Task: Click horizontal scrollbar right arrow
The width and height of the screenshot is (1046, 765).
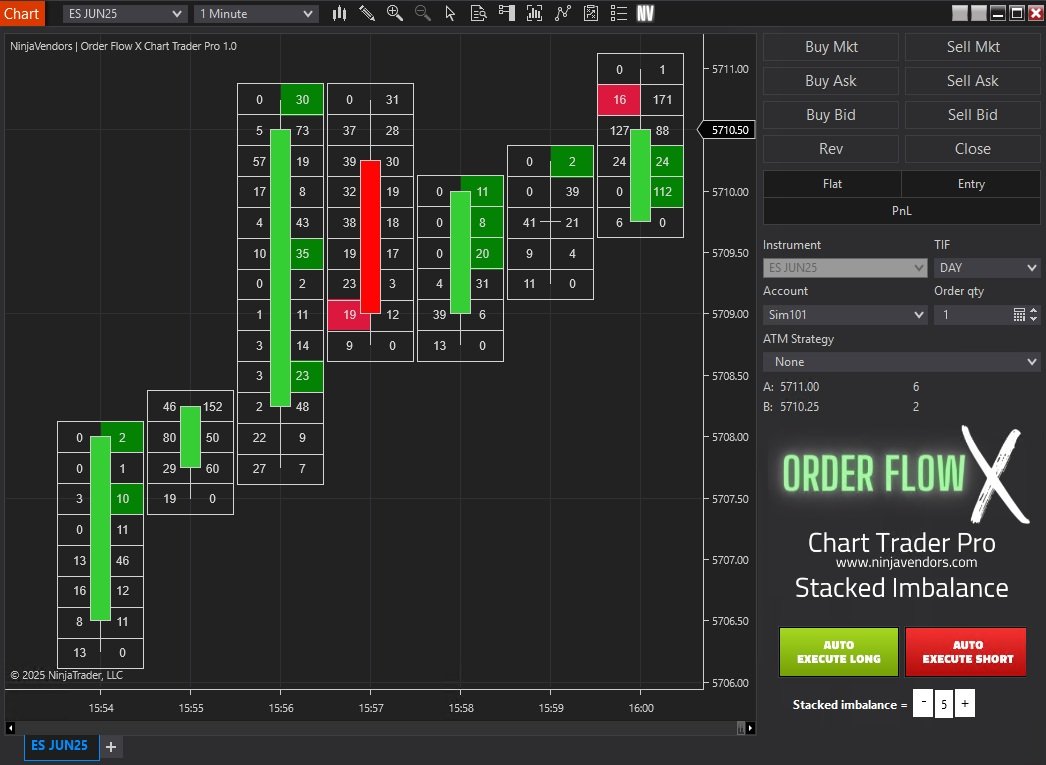Action: pos(750,728)
